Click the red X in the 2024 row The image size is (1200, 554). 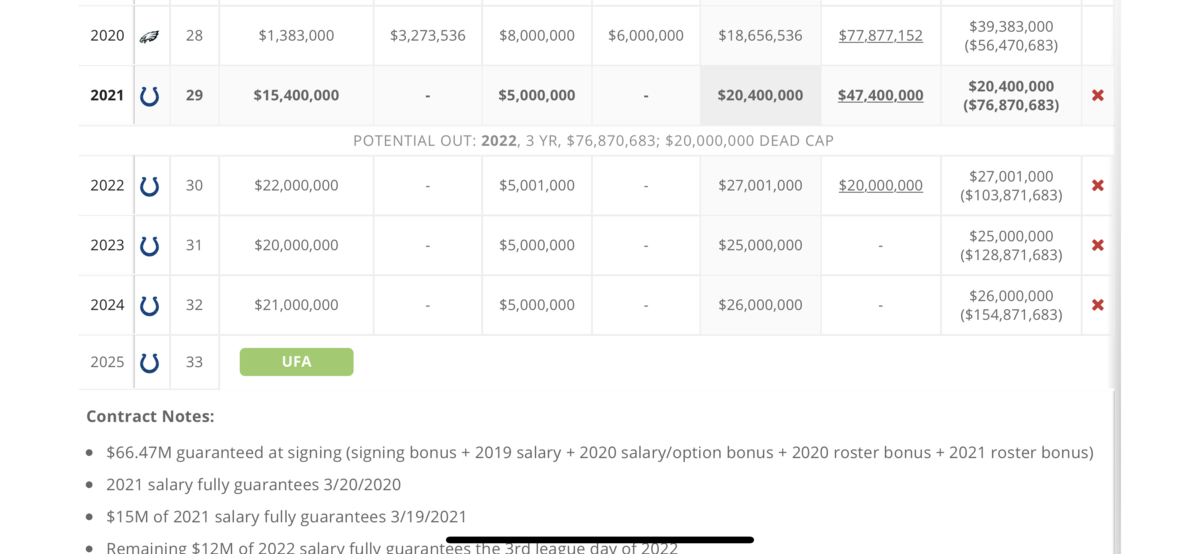click(1097, 306)
